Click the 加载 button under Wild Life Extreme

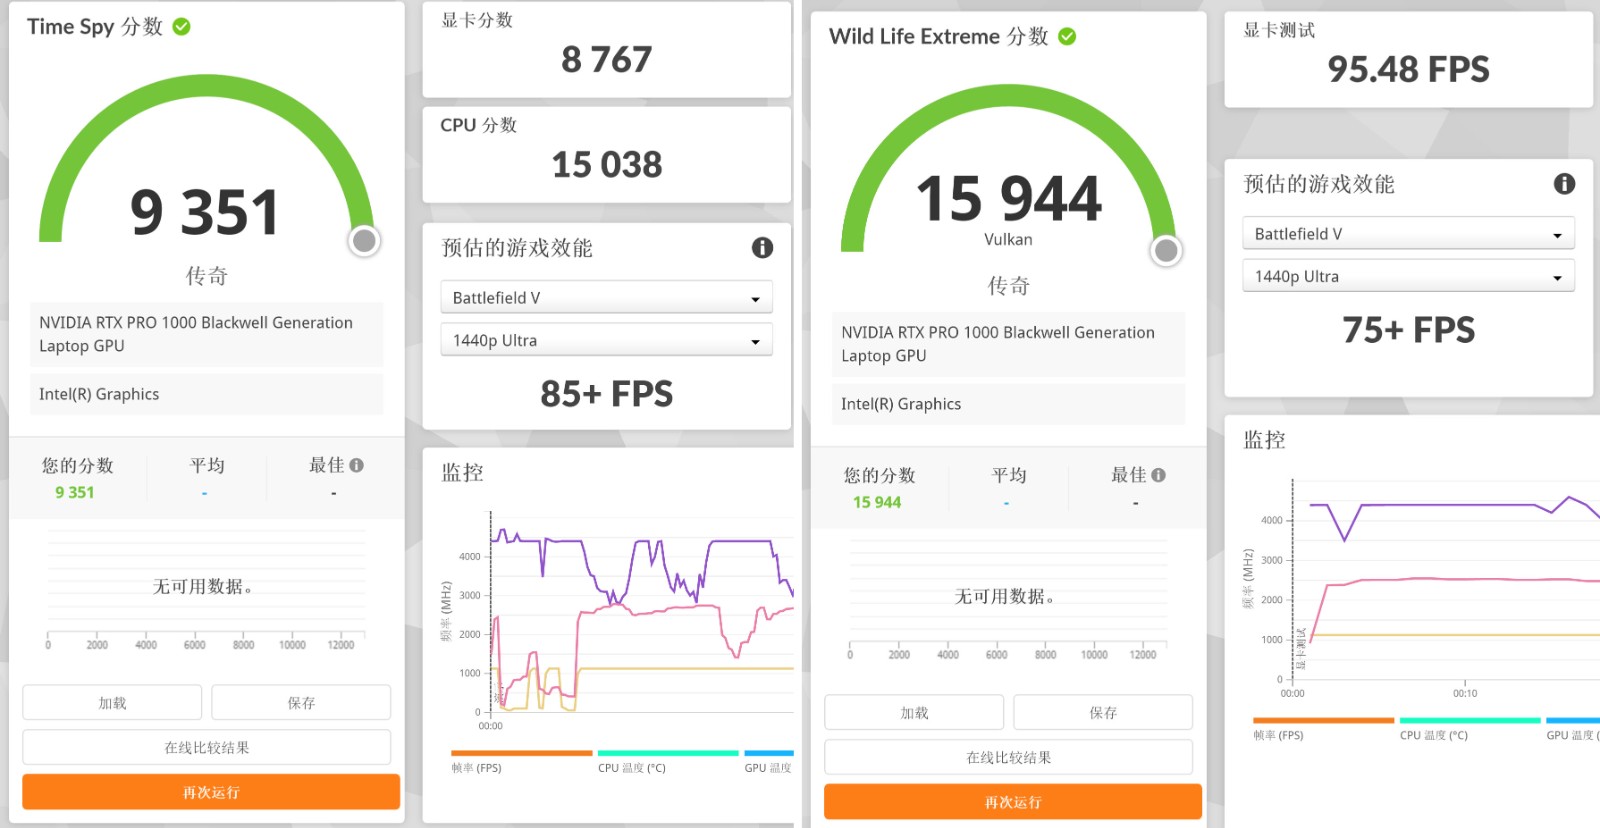[x=914, y=713]
